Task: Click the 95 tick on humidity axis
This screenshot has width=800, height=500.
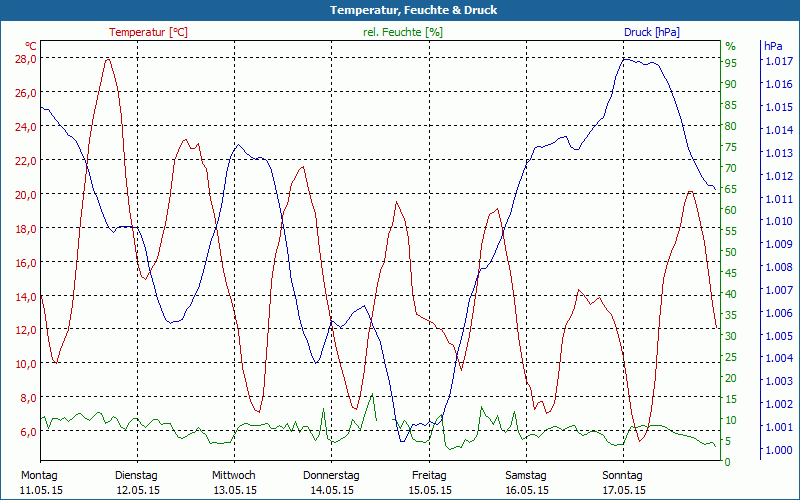Action: pos(730,63)
